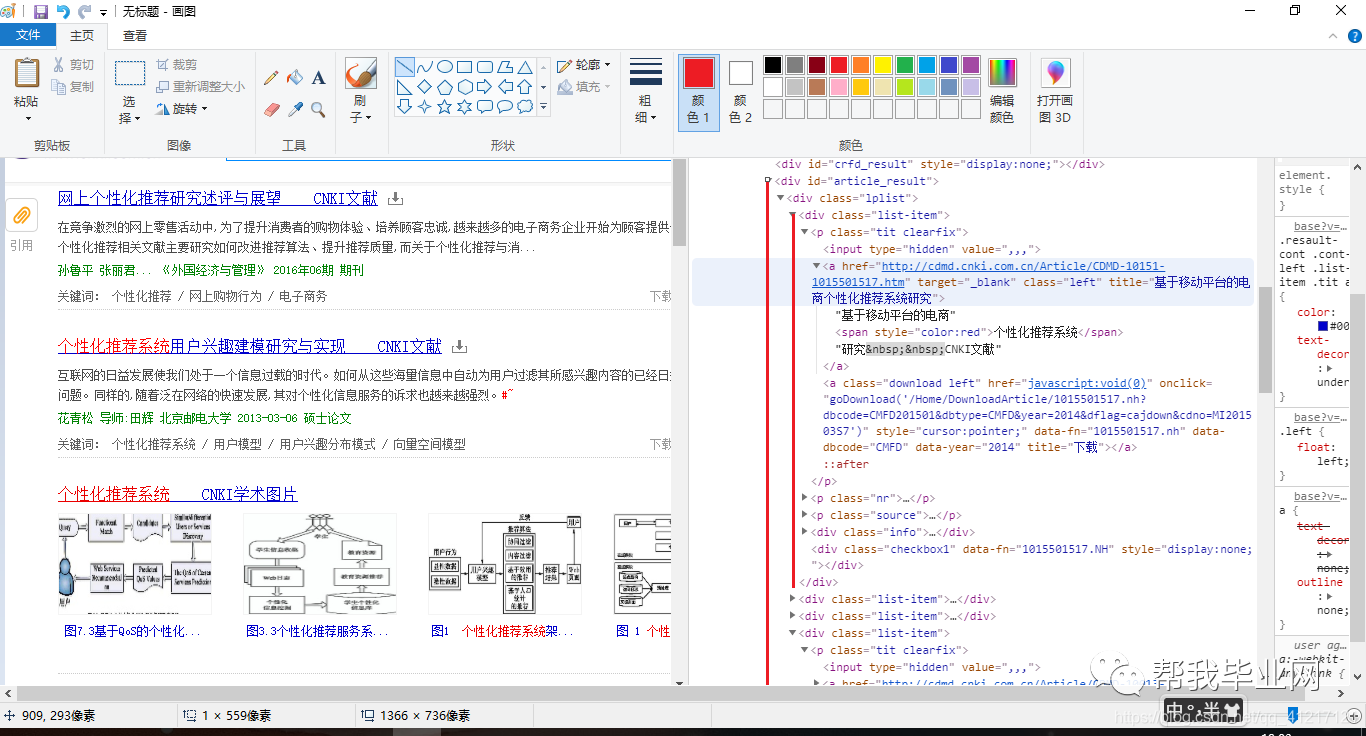Screen dimensions: 1366x736
Task: Open the 粗细 line thickness dropdown
Action: click(646, 91)
